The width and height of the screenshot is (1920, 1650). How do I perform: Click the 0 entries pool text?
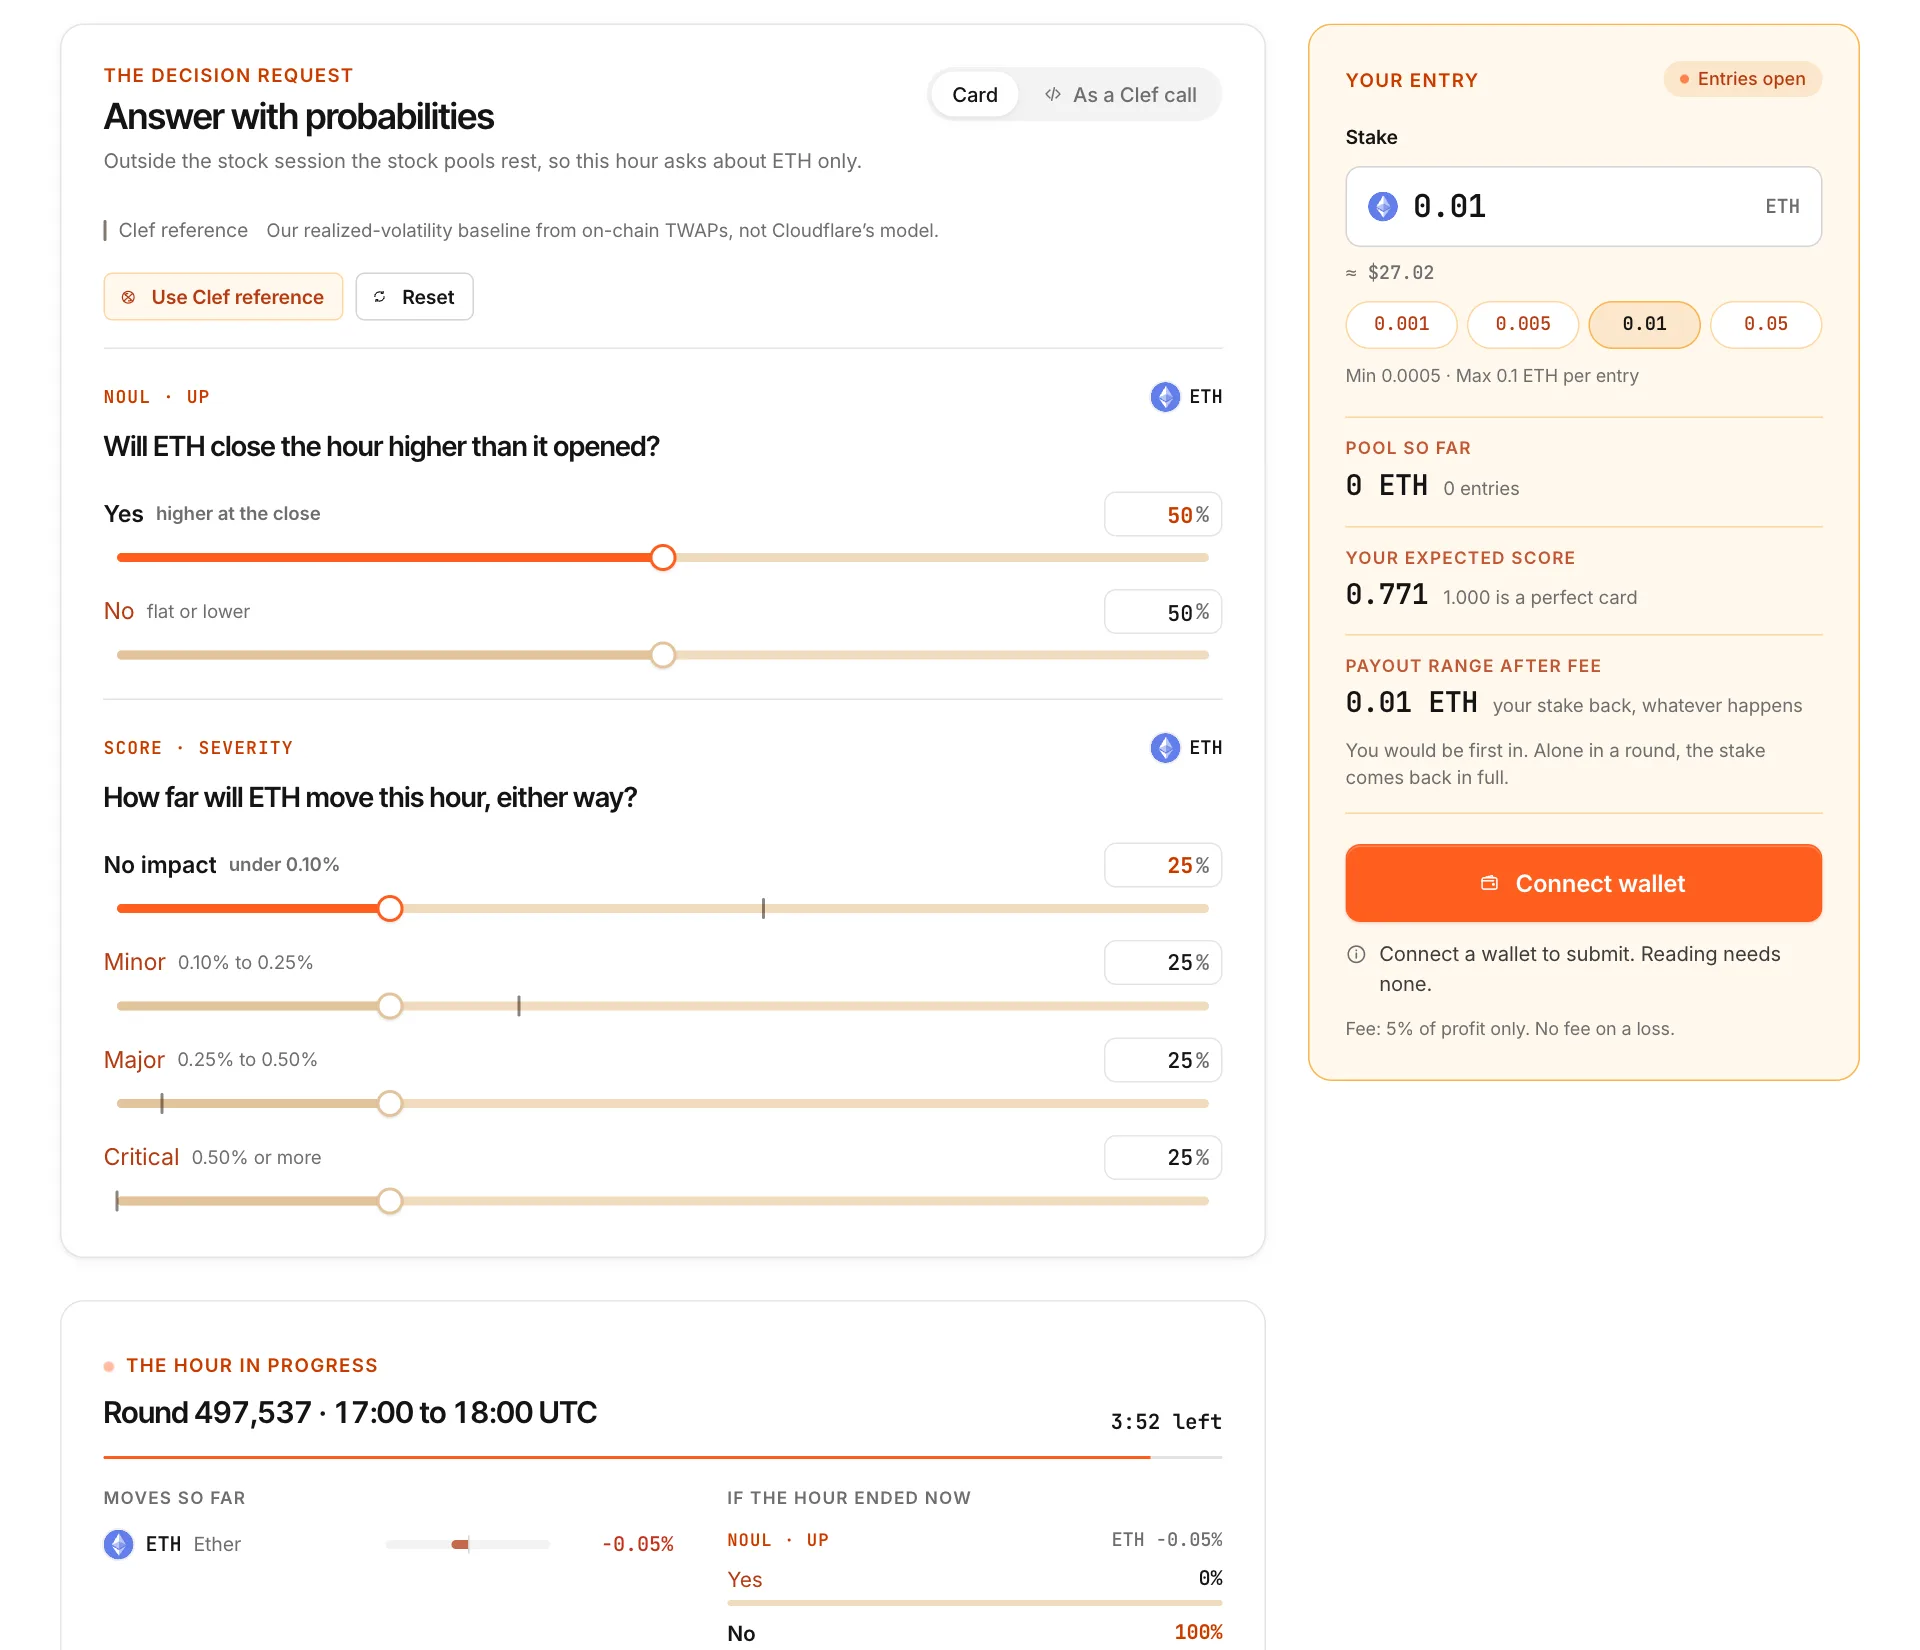point(1481,488)
